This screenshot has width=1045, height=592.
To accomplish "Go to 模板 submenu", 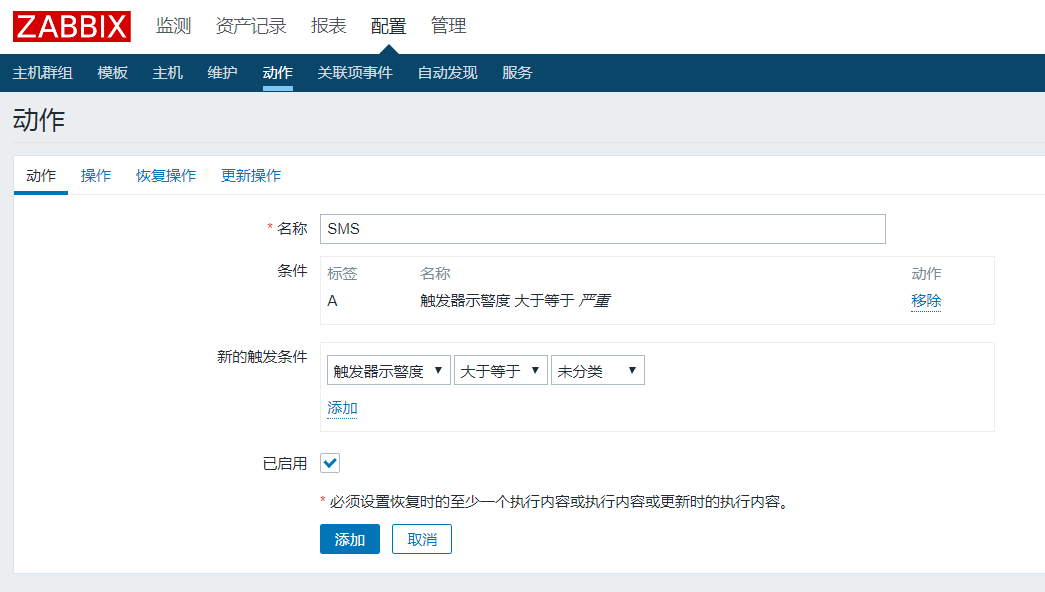I will [x=113, y=73].
